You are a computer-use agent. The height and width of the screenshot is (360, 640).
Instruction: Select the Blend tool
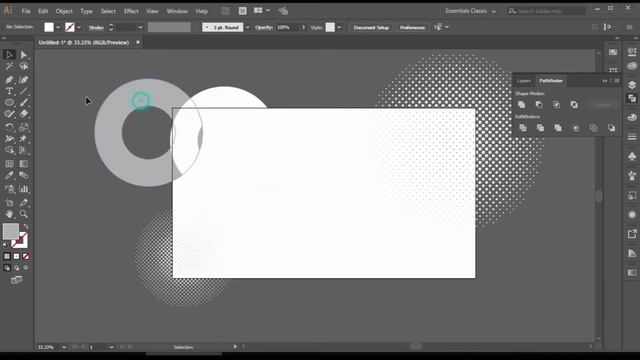(x=24, y=176)
